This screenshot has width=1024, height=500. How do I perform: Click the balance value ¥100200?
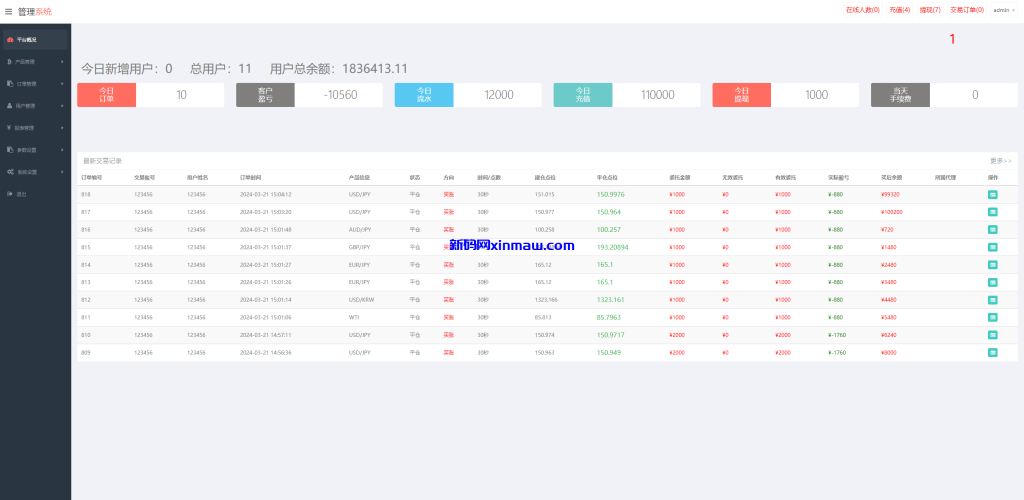891,212
